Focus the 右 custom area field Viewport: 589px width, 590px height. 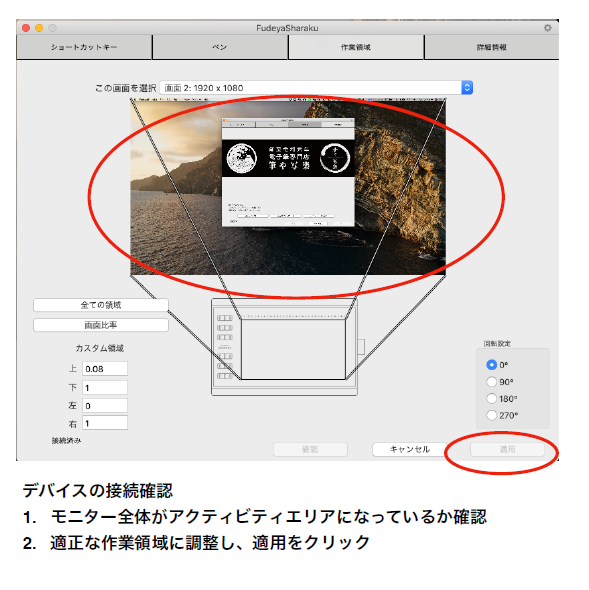pos(105,423)
